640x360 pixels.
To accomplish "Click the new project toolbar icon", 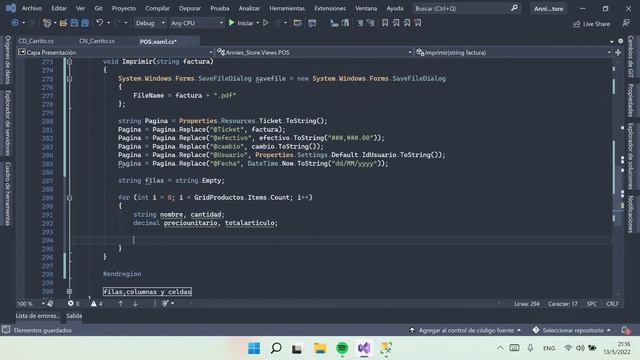I will pos(47,23).
